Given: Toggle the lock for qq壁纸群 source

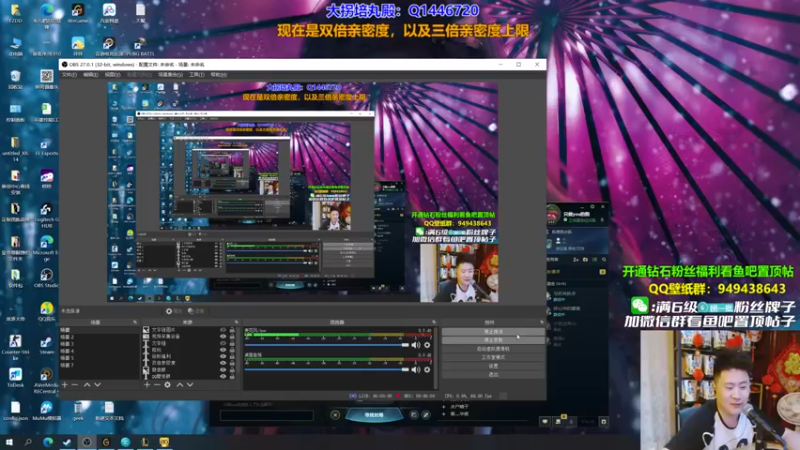Looking at the screenshot, I should coord(233,377).
